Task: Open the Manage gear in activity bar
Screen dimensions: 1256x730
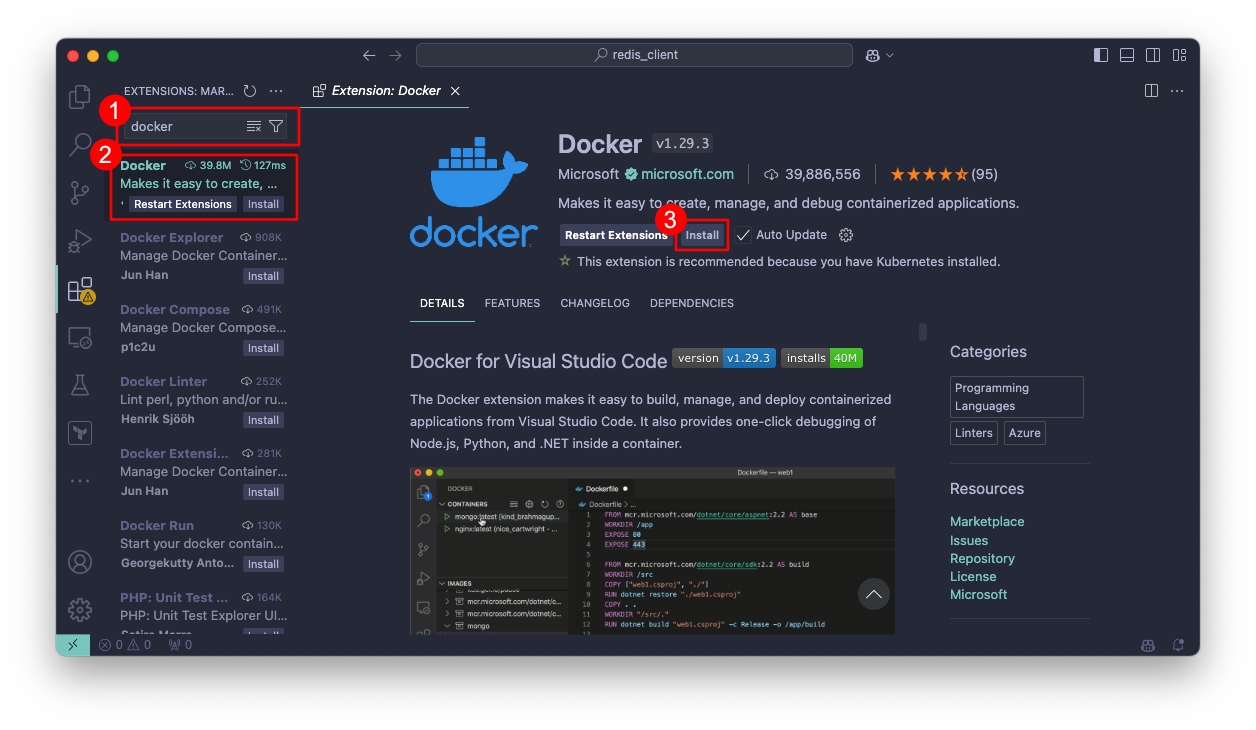Action: [x=80, y=610]
